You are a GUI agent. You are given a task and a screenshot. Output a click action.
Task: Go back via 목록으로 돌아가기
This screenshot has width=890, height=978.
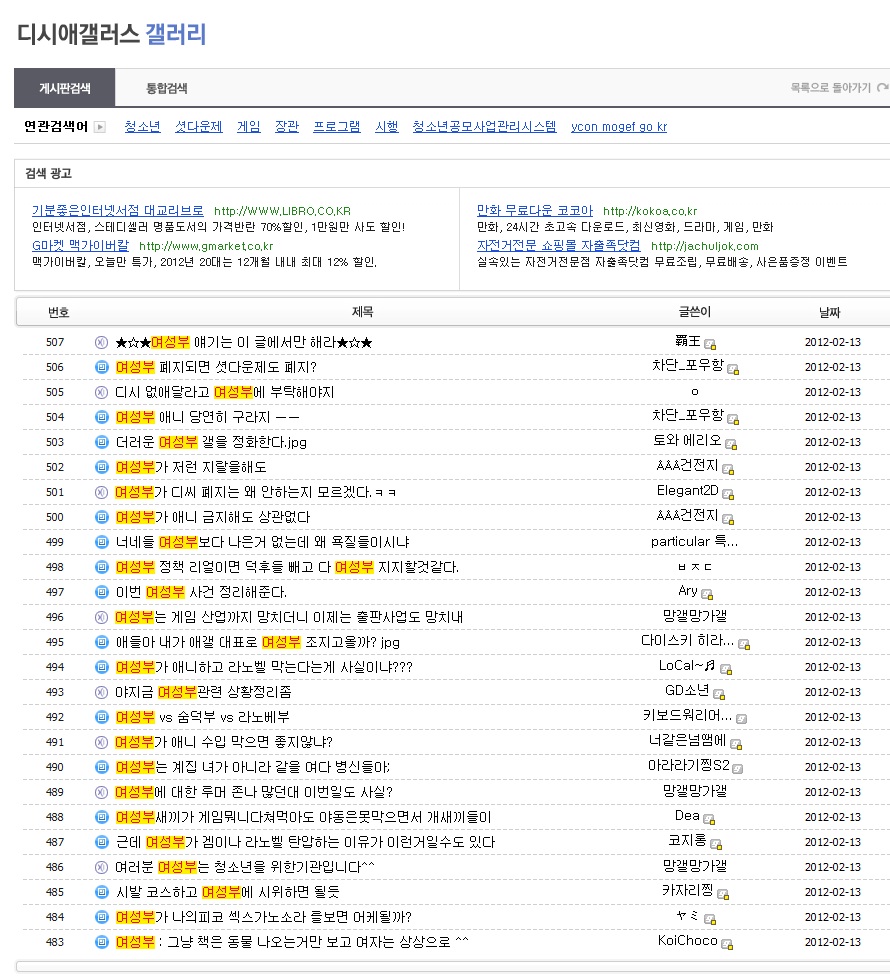pyautogui.click(x=838, y=88)
